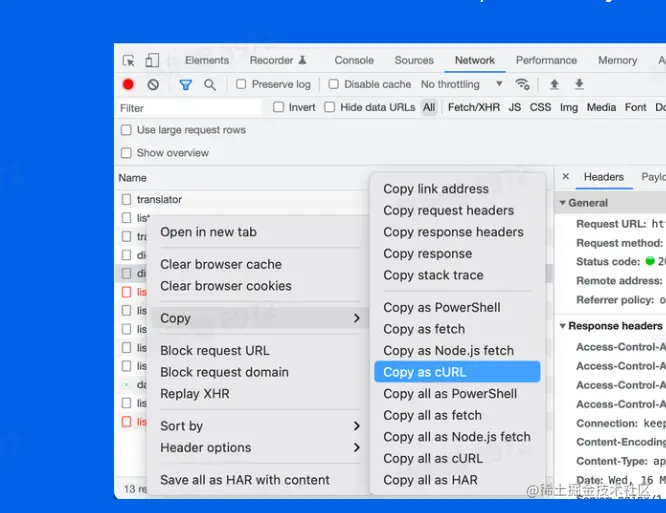The image size is (666, 513).
Task: Switch to the Console tab
Action: [x=354, y=60]
